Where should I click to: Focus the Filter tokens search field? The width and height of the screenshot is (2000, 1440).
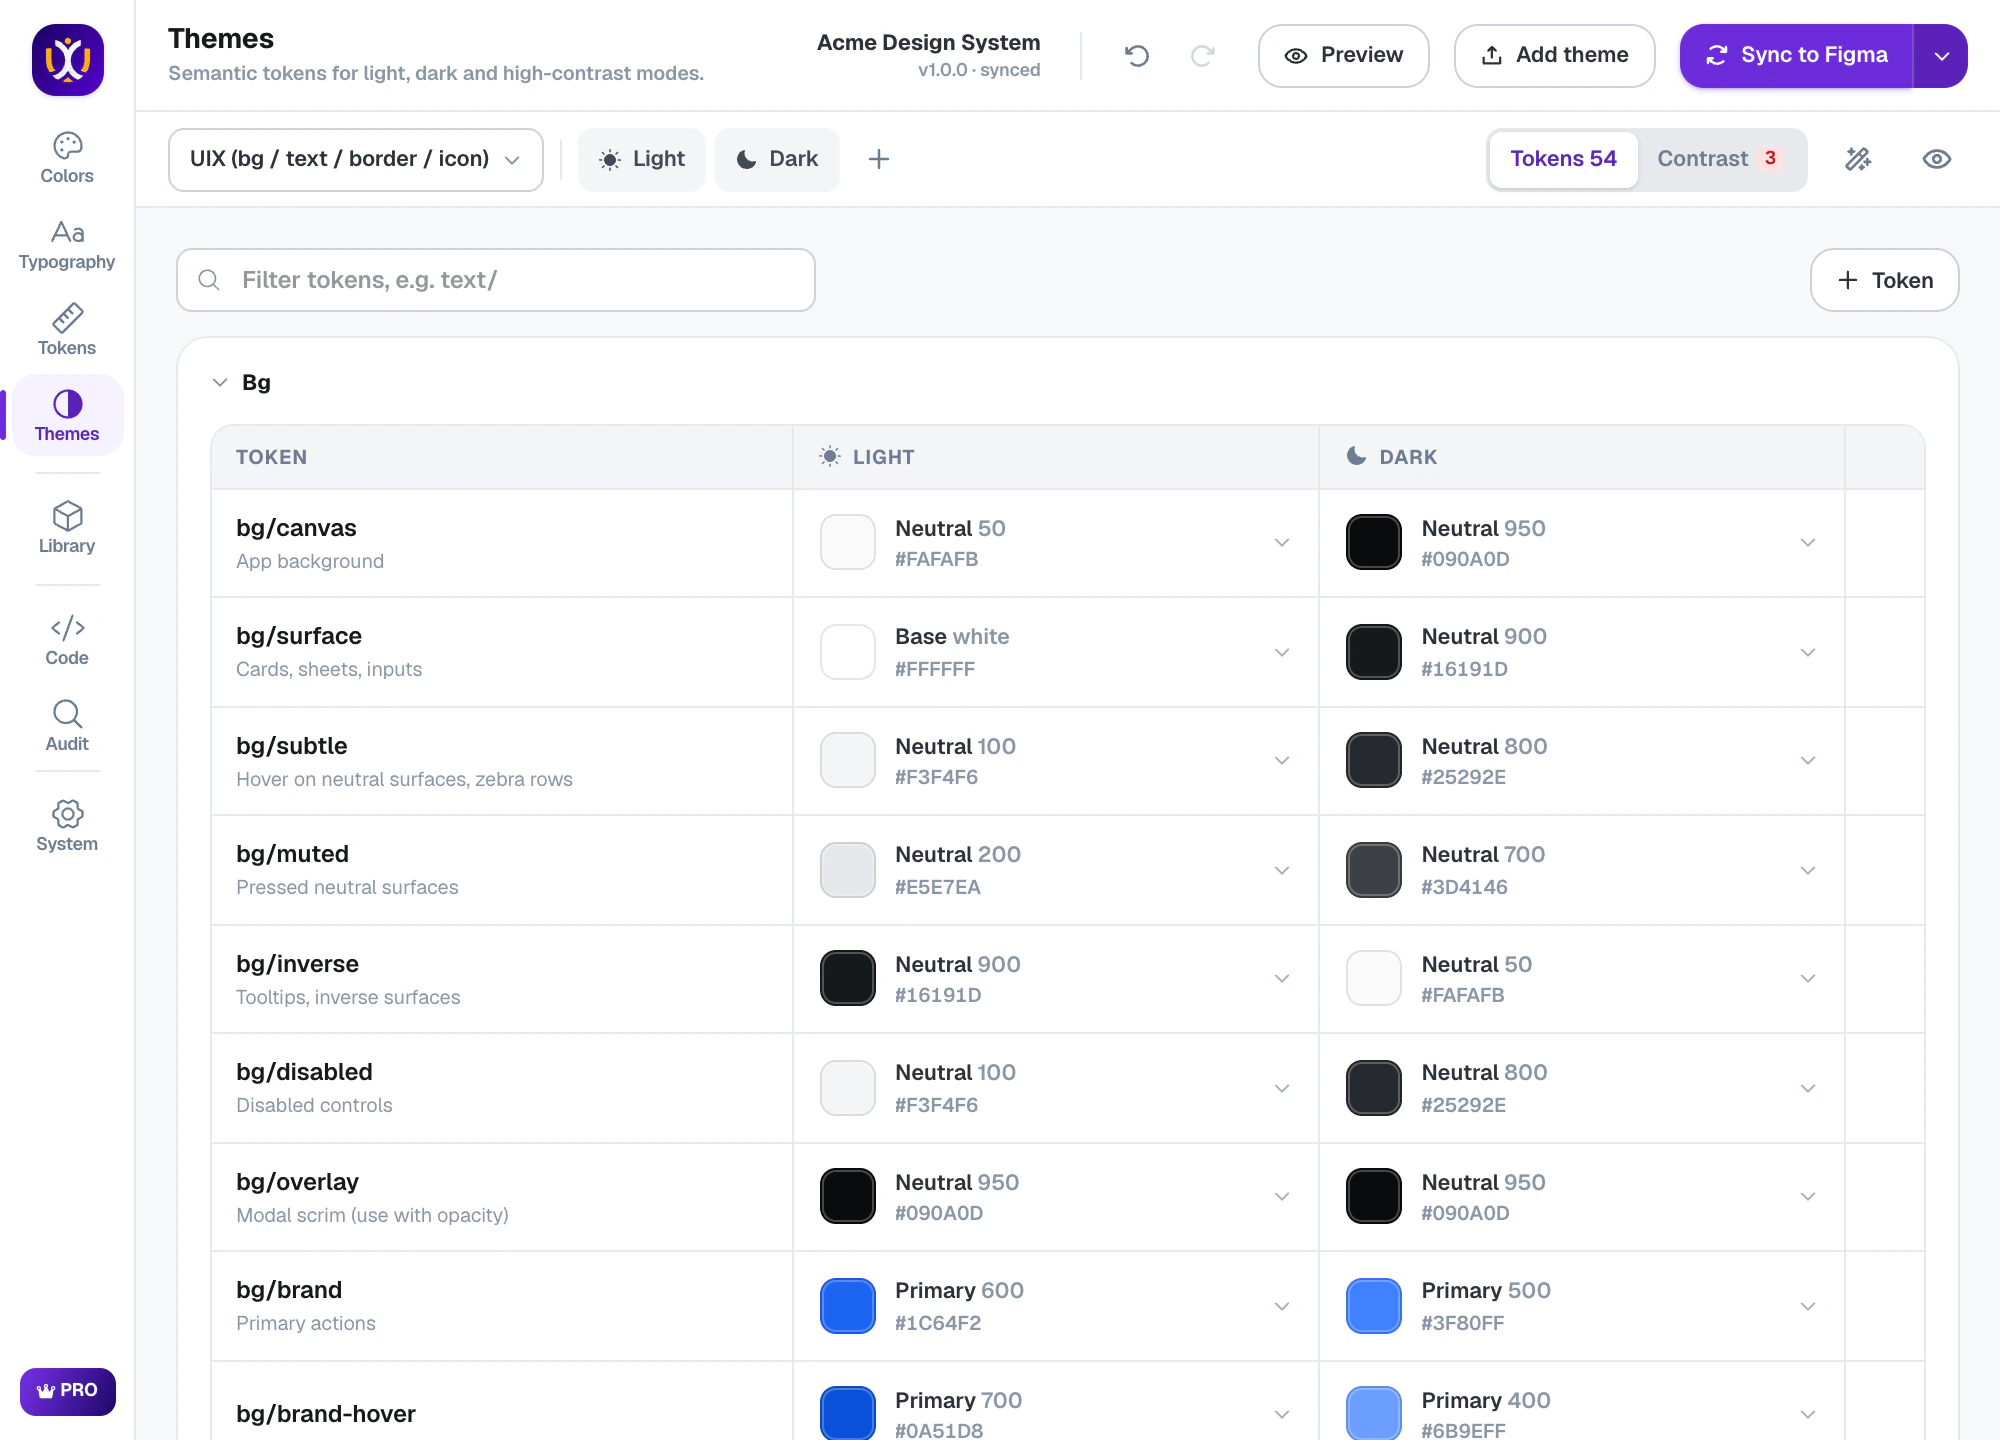(x=496, y=280)
